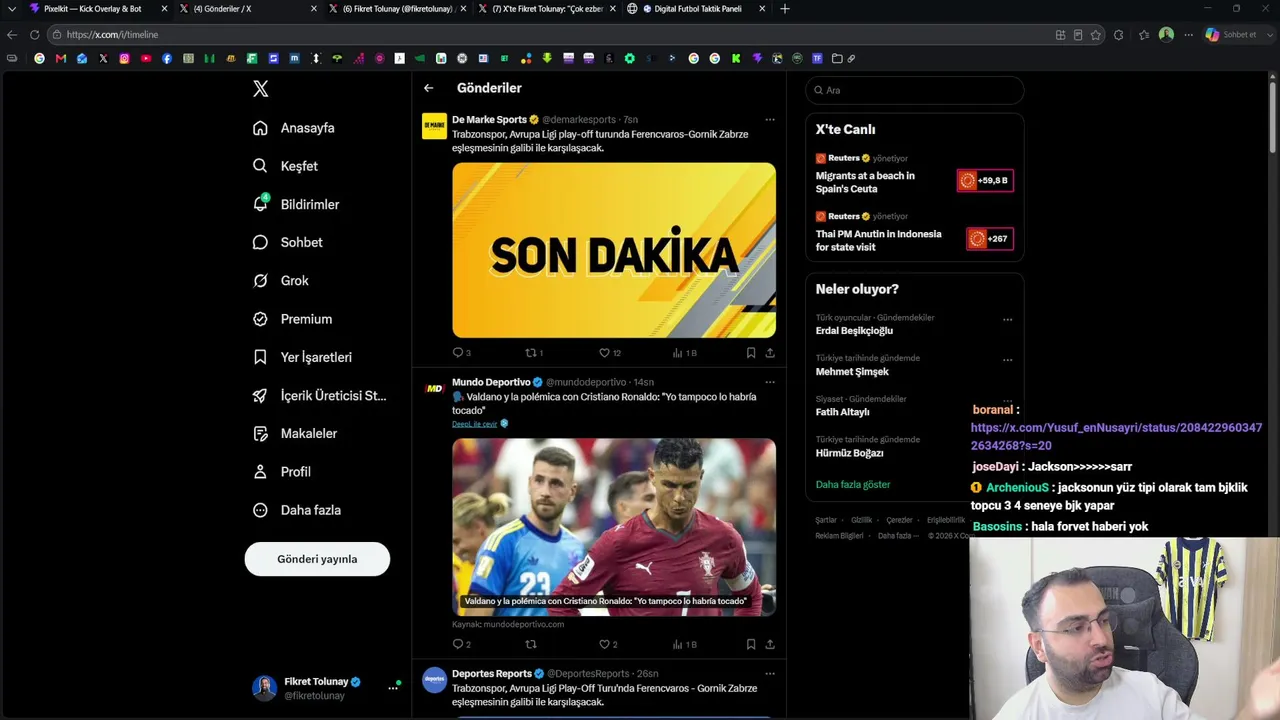Bookmark the Mundo Deportivo post
Viewport: 1280px width, 720px height.
(x=751, y=644)
